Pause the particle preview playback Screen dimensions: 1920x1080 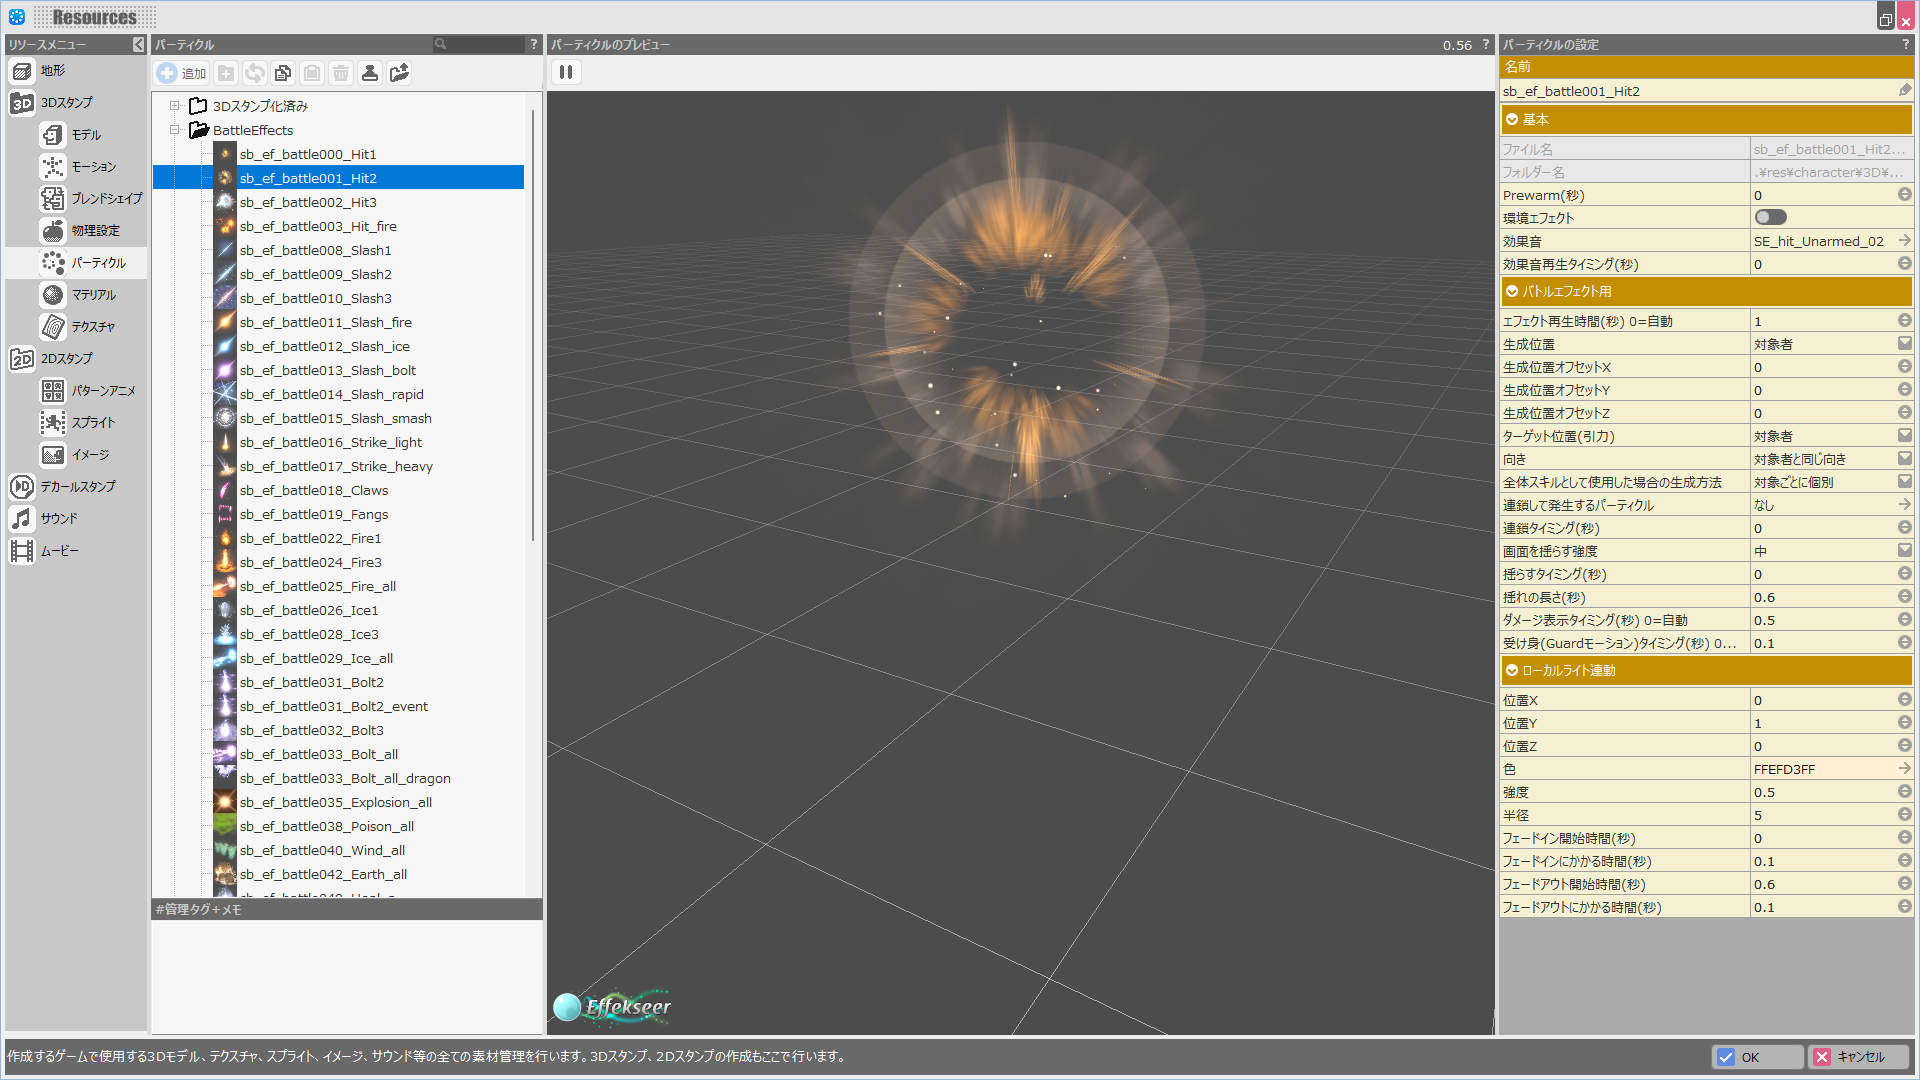[566, 72]
